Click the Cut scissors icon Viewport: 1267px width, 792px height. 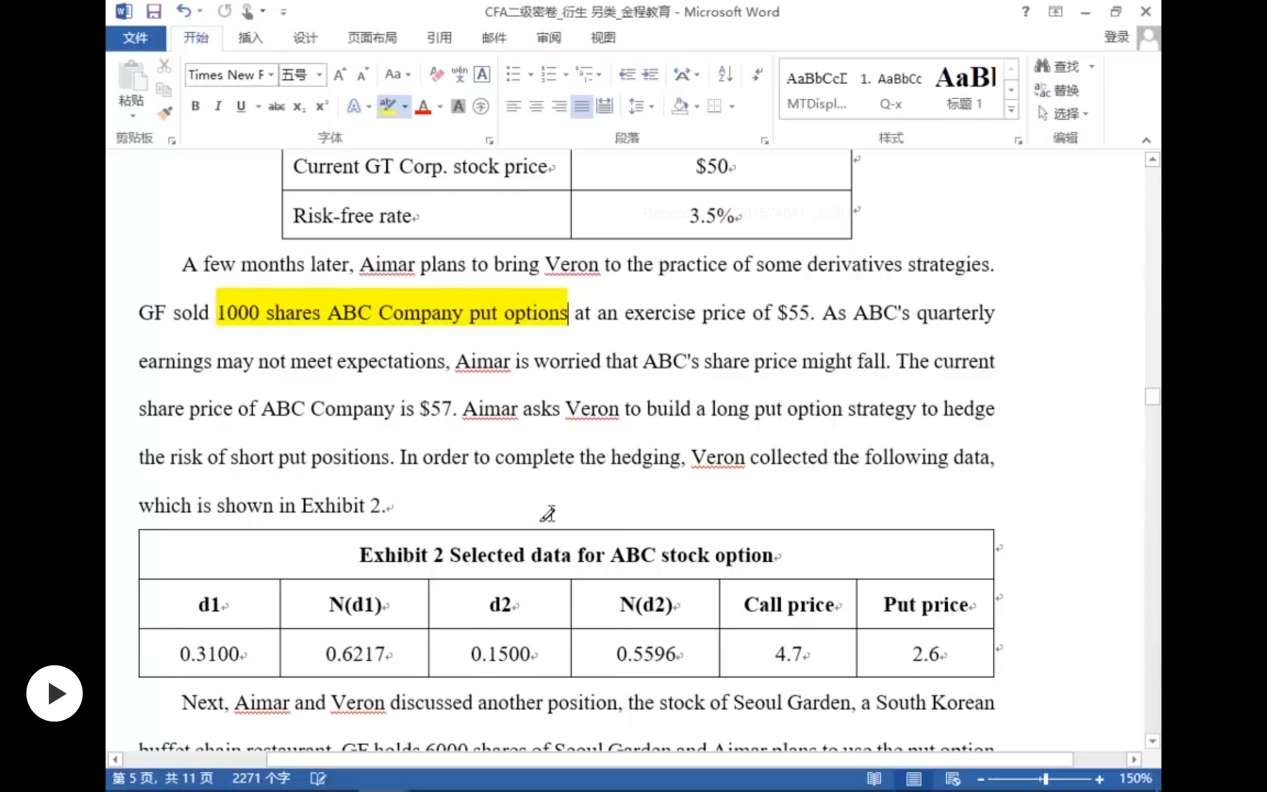point(164,67)
